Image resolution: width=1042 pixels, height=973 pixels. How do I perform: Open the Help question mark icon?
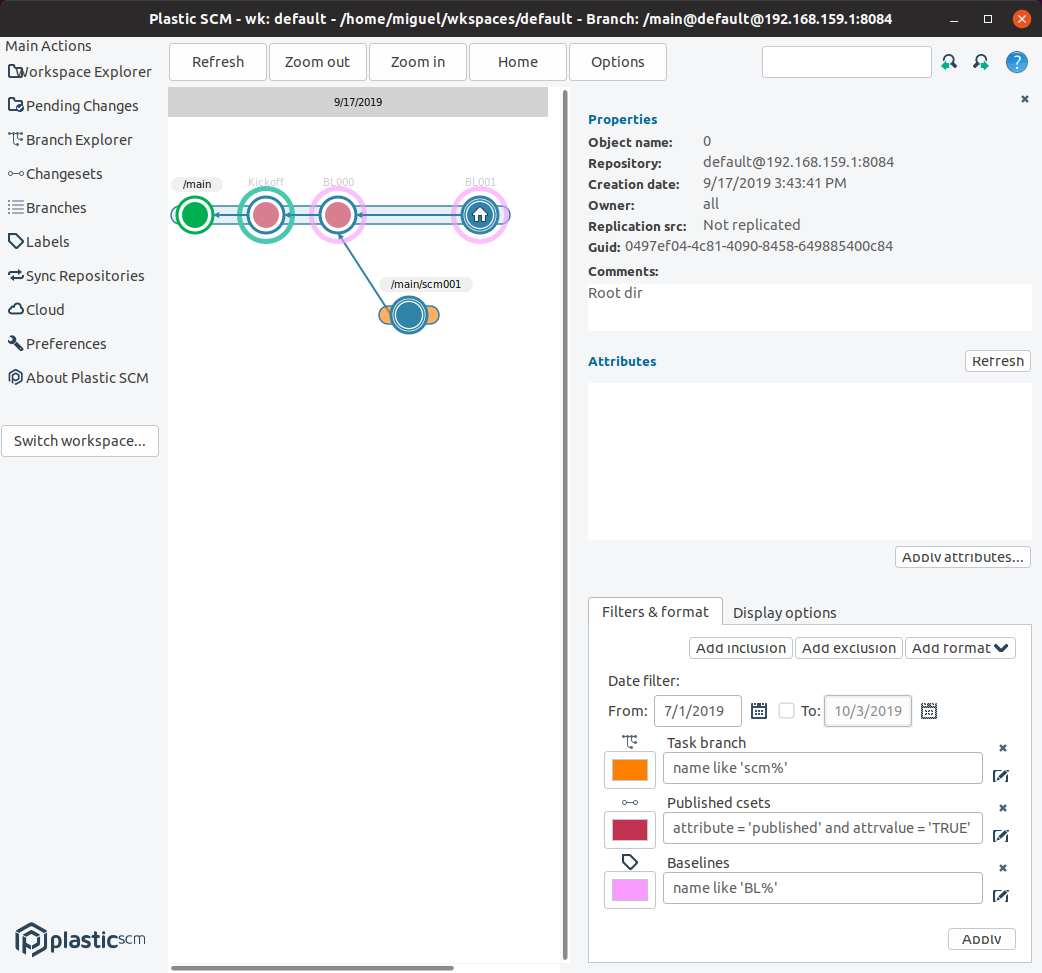(1016, 61)
